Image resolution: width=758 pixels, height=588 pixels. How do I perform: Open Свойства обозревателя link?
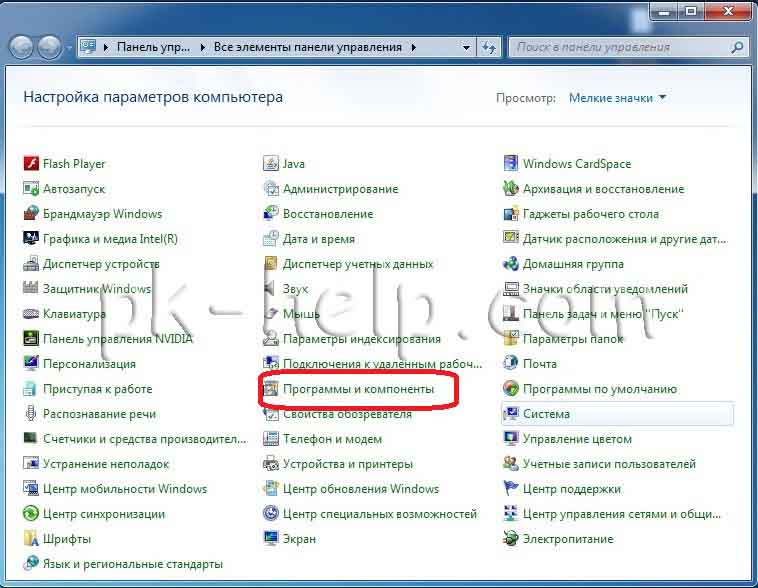347,414
